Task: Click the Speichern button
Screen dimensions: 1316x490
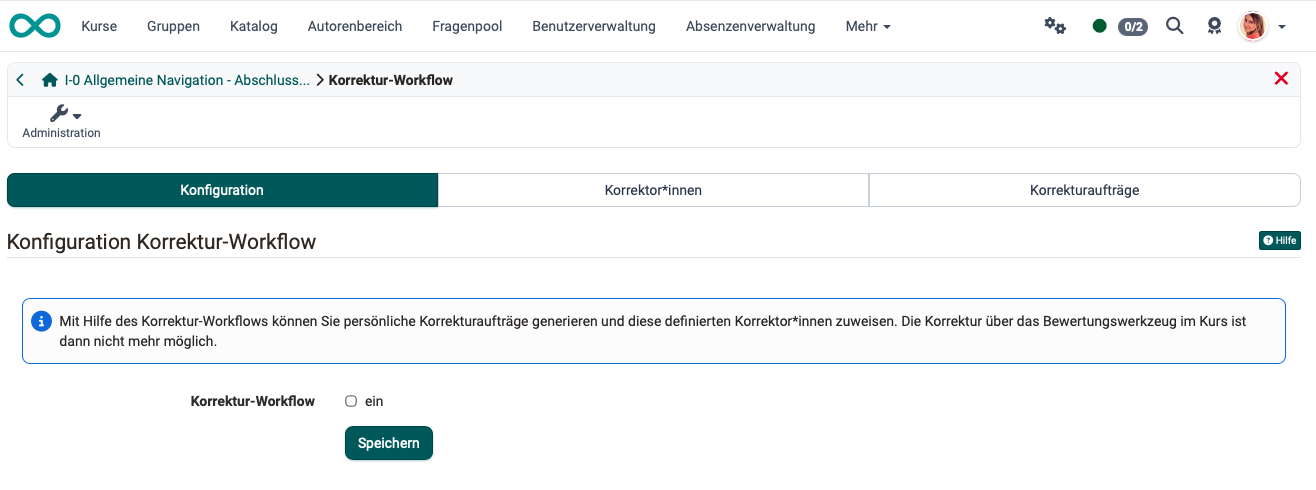Action: coord(389,443)
